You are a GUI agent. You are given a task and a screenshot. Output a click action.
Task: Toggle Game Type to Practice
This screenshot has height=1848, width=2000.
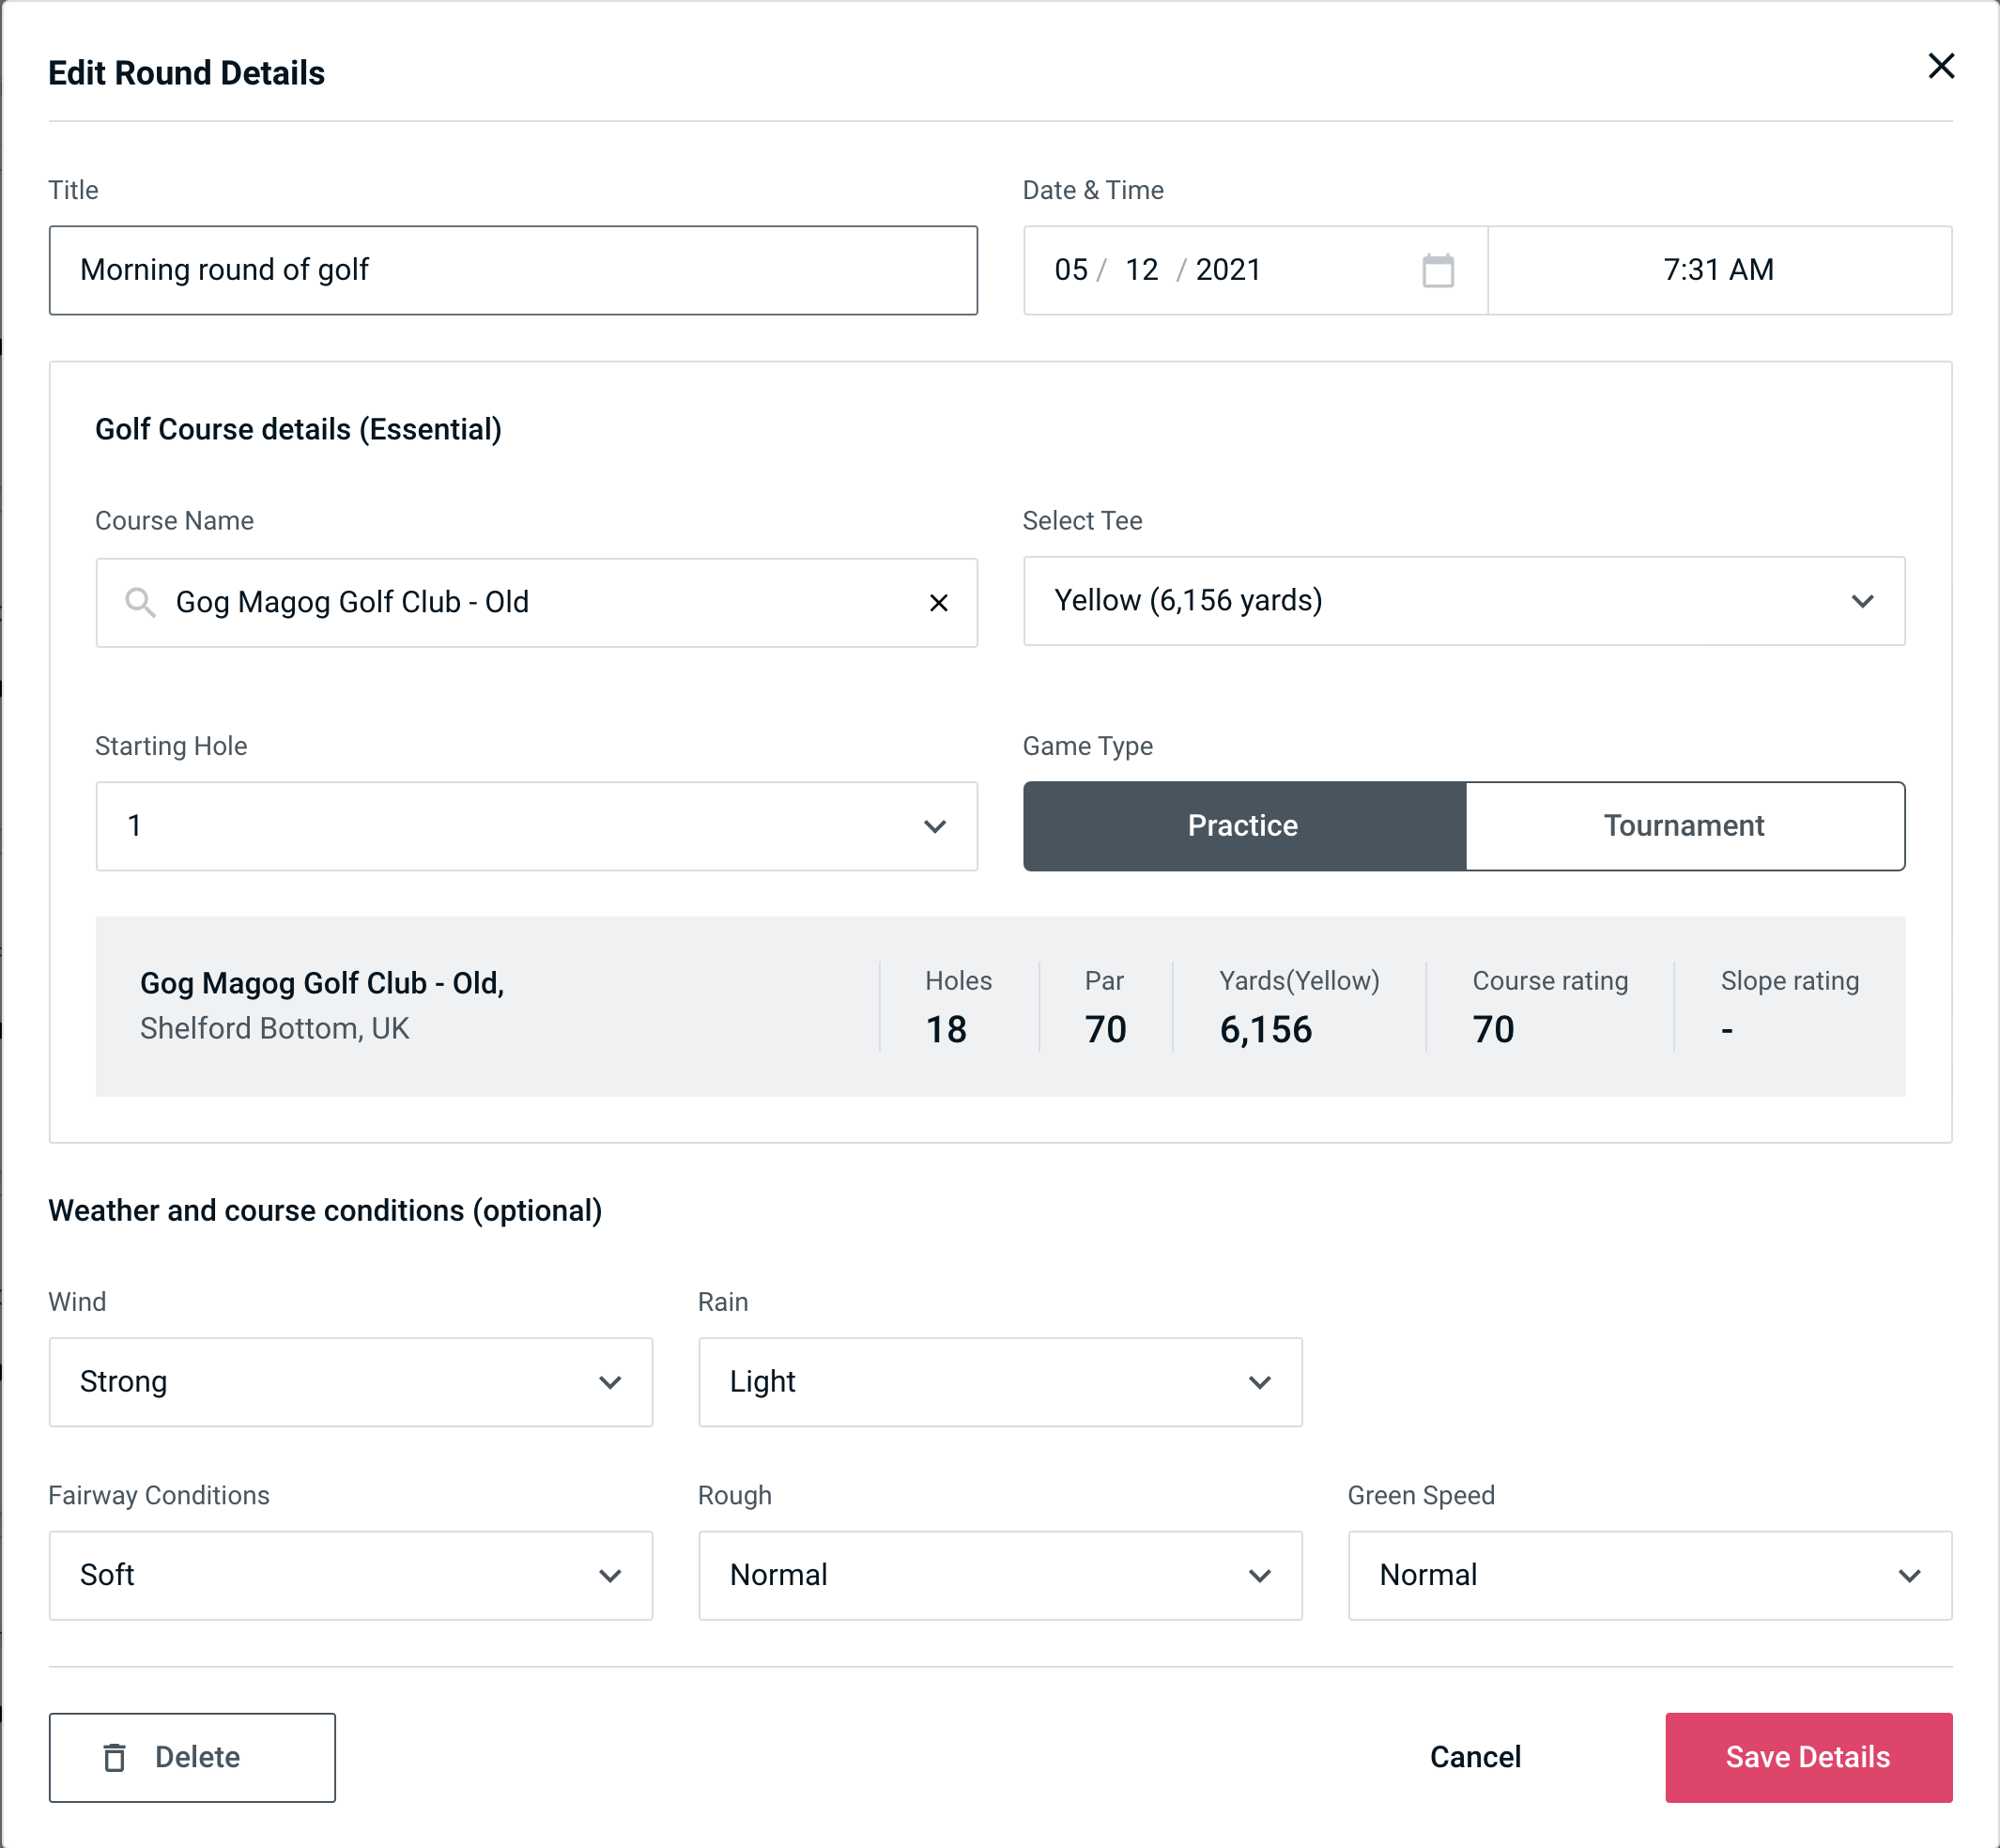[x=1244, y=825]
